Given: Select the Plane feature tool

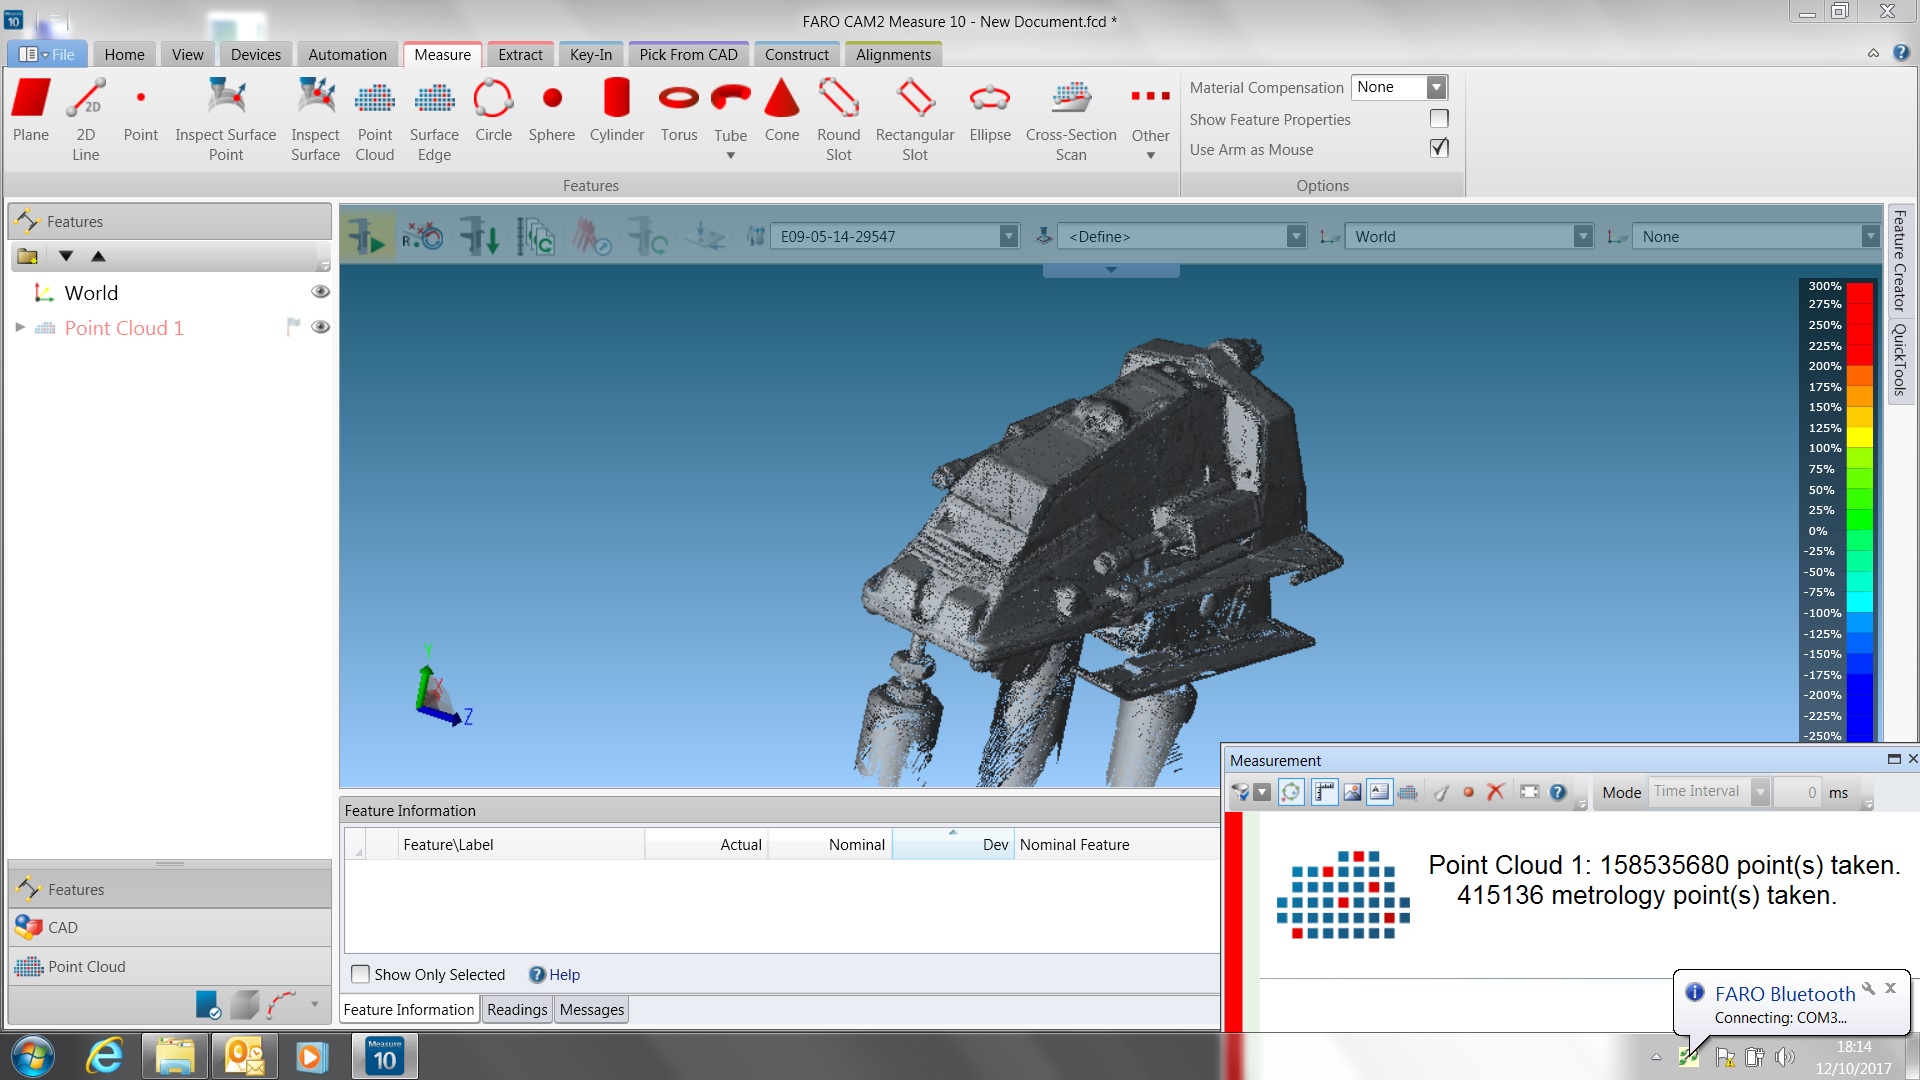Looking at the screenshot, I should 31,110.
